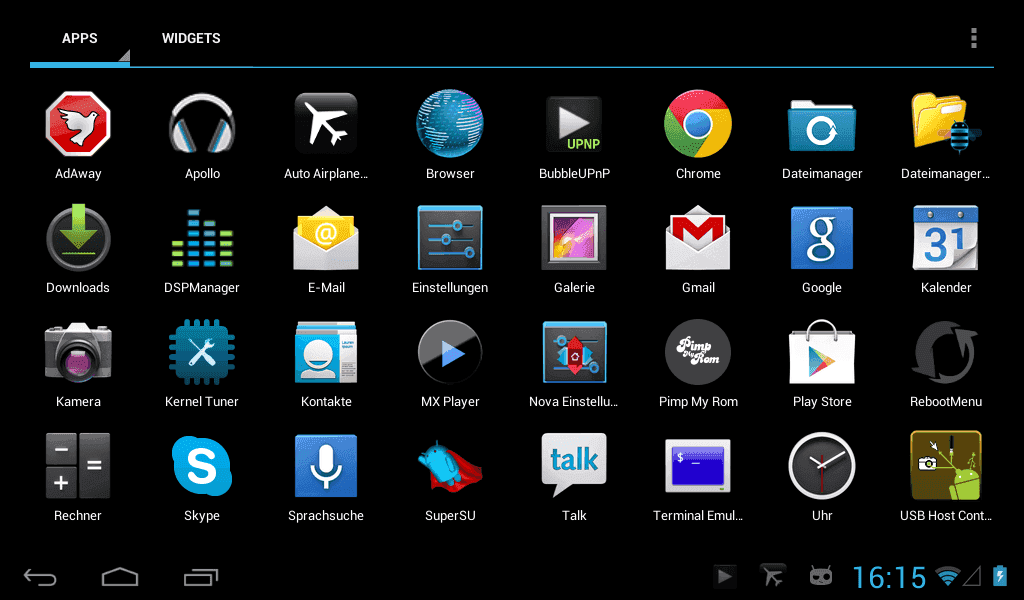Viewport: 1024px width, 600px height.
Task: Open the AdAway app
Action: coord(78,124)
